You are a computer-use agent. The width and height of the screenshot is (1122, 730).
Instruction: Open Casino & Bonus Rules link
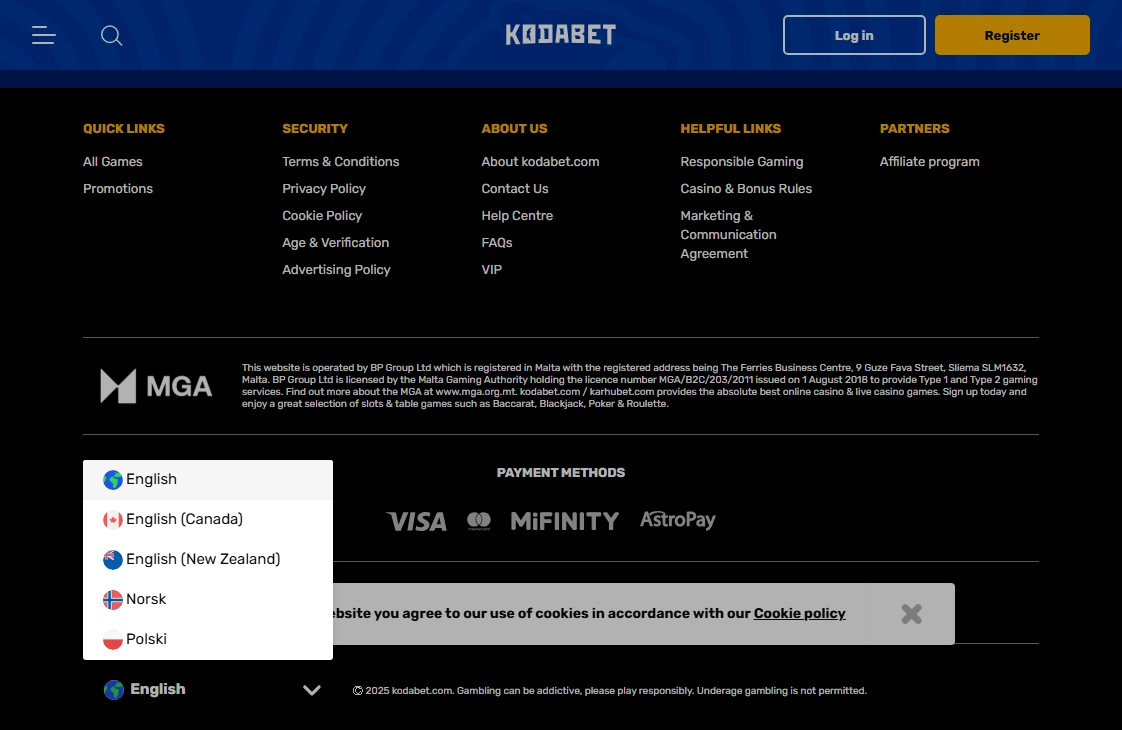click(746, 189)
